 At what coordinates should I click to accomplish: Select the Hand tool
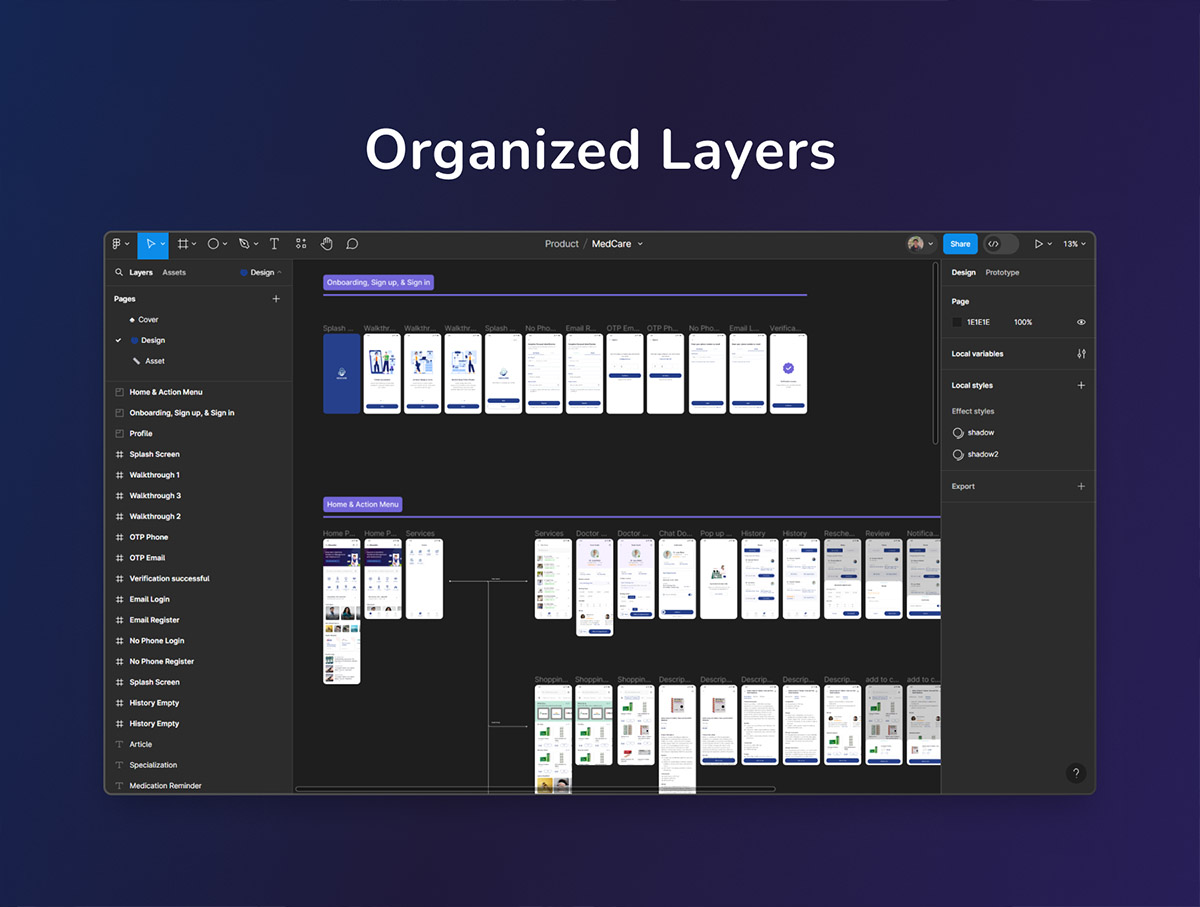coord(326,244)
